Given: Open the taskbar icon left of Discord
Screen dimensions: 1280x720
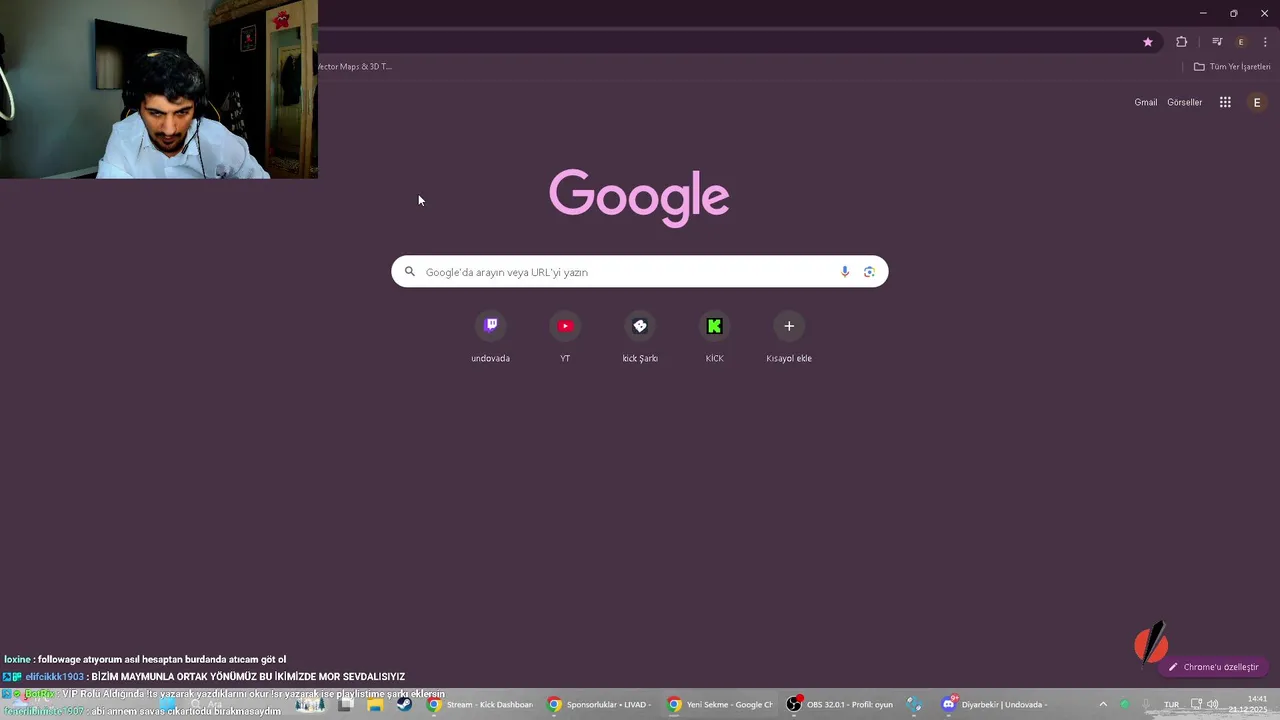Looking at the screenshot, I should tap(915, 705).
